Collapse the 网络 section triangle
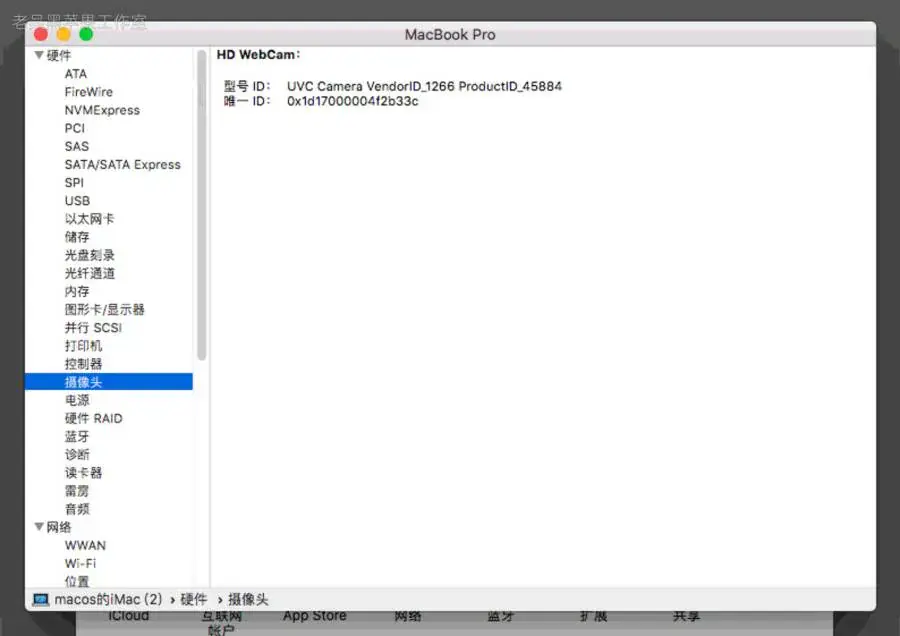 point(39,526)
